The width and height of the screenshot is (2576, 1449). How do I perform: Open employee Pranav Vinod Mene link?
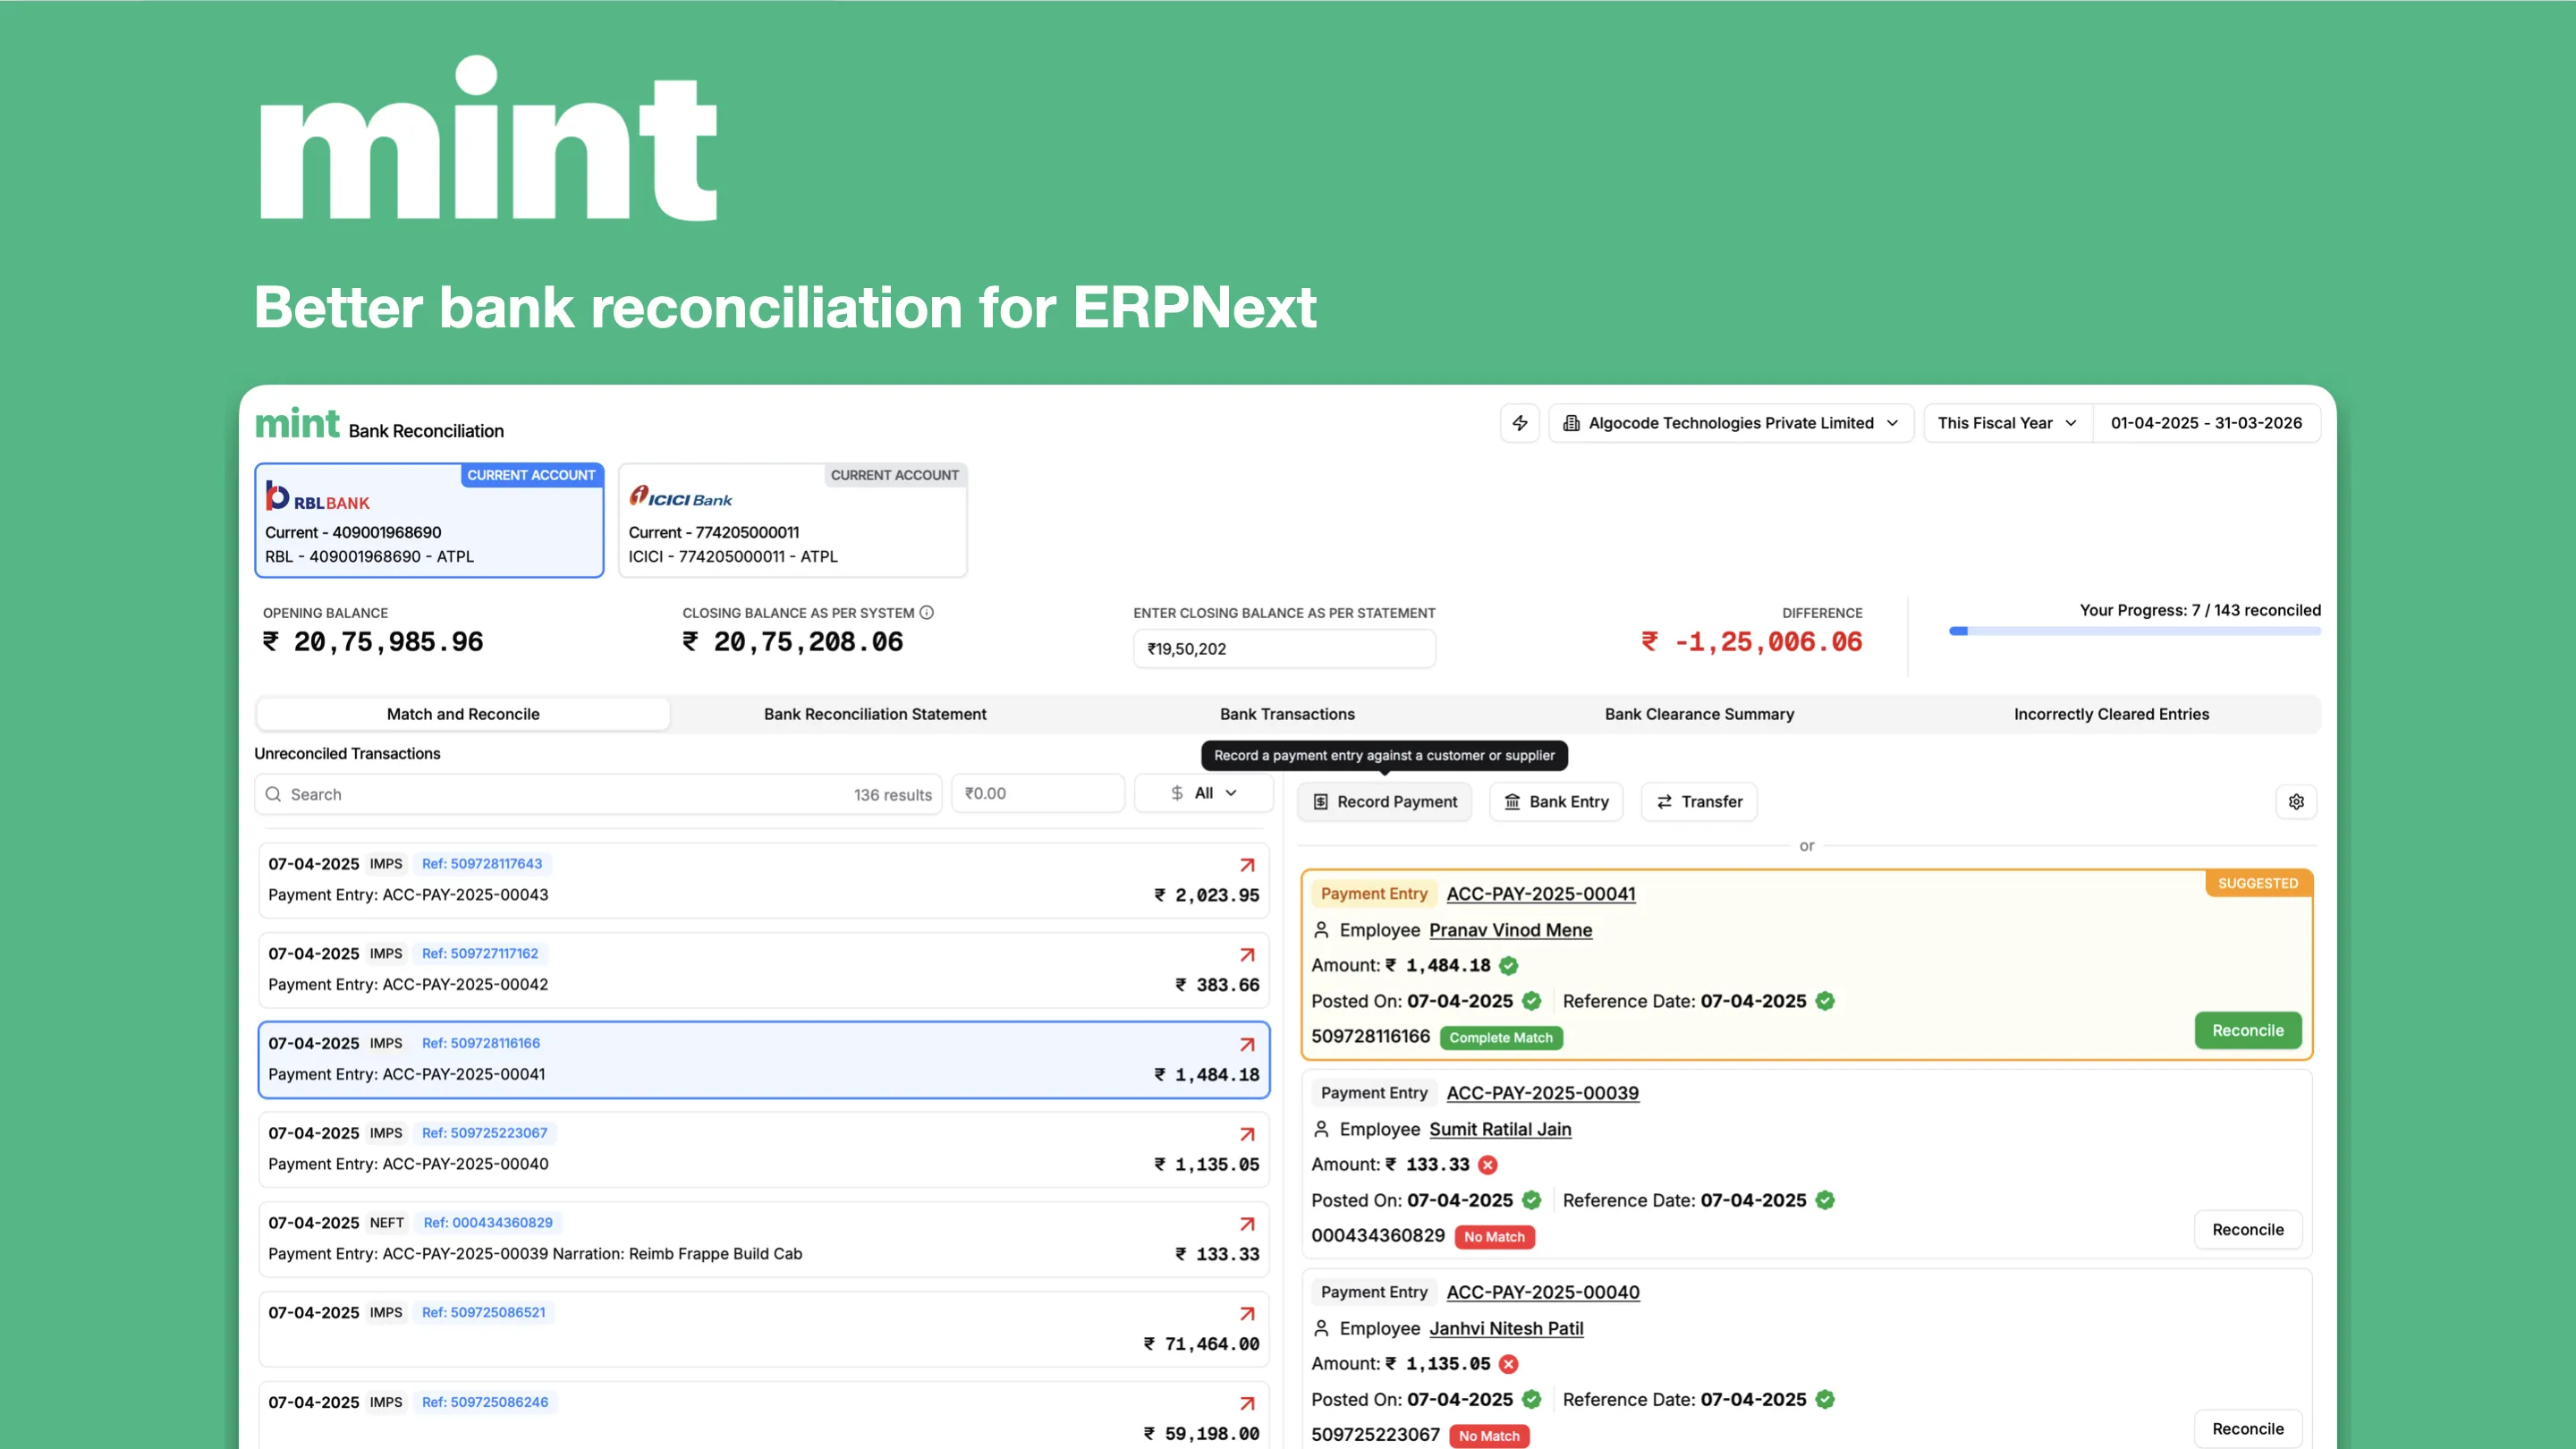tap(1510, 929)
